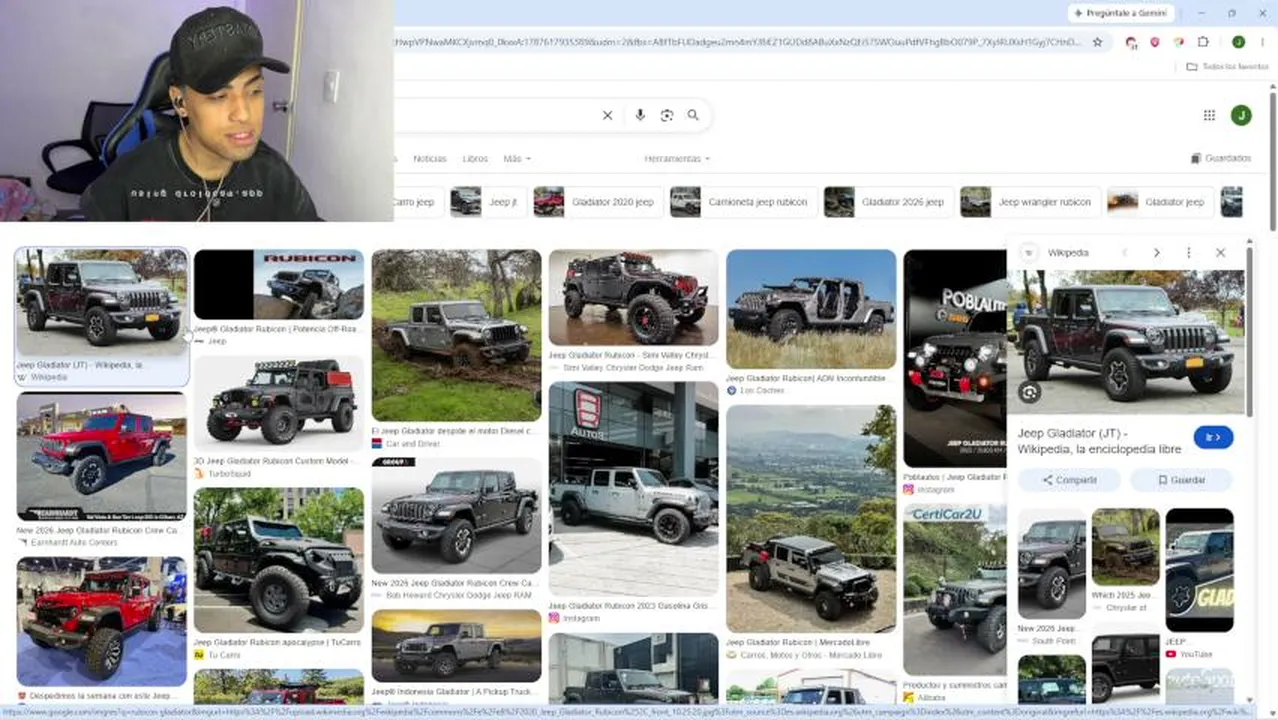
Task: Clear the search box with the X
Action: click(x=607, y=115)
